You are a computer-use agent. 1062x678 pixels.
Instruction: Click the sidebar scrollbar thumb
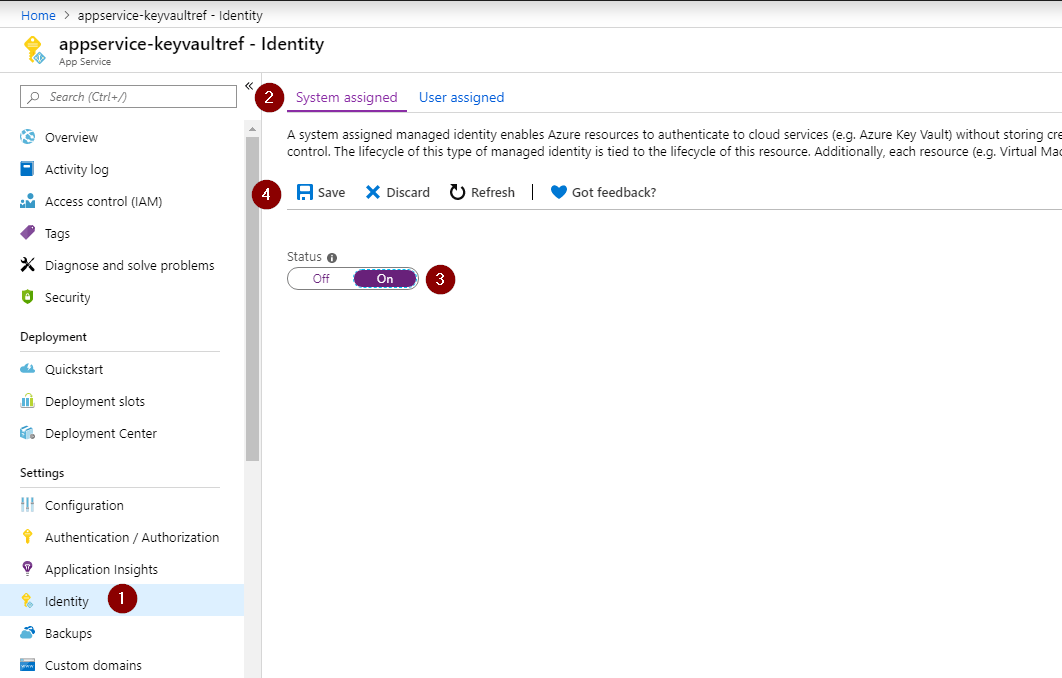point(252,298)
